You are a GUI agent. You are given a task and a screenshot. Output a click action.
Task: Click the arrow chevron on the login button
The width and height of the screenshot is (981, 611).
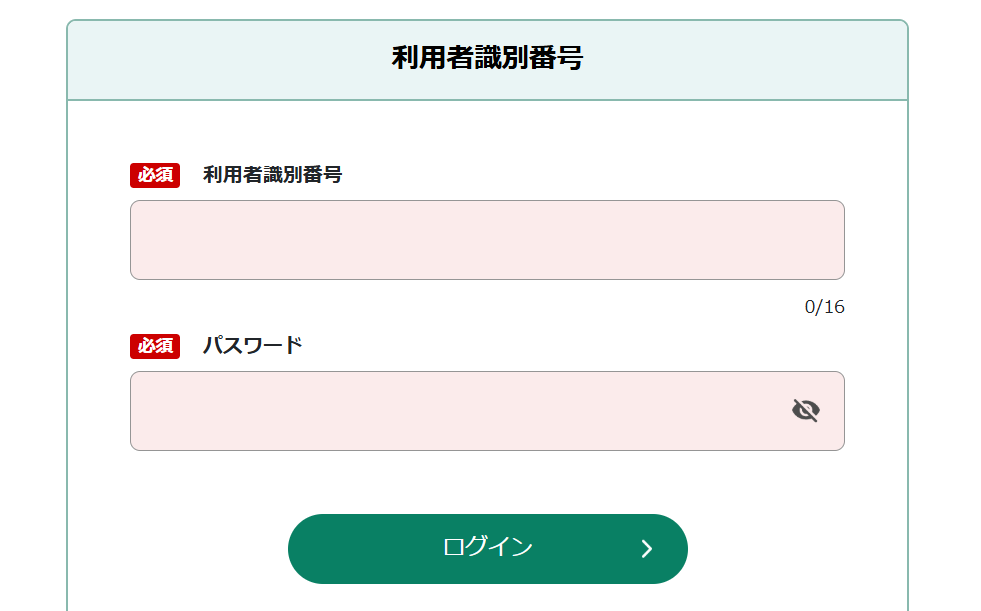pos(647,549)
